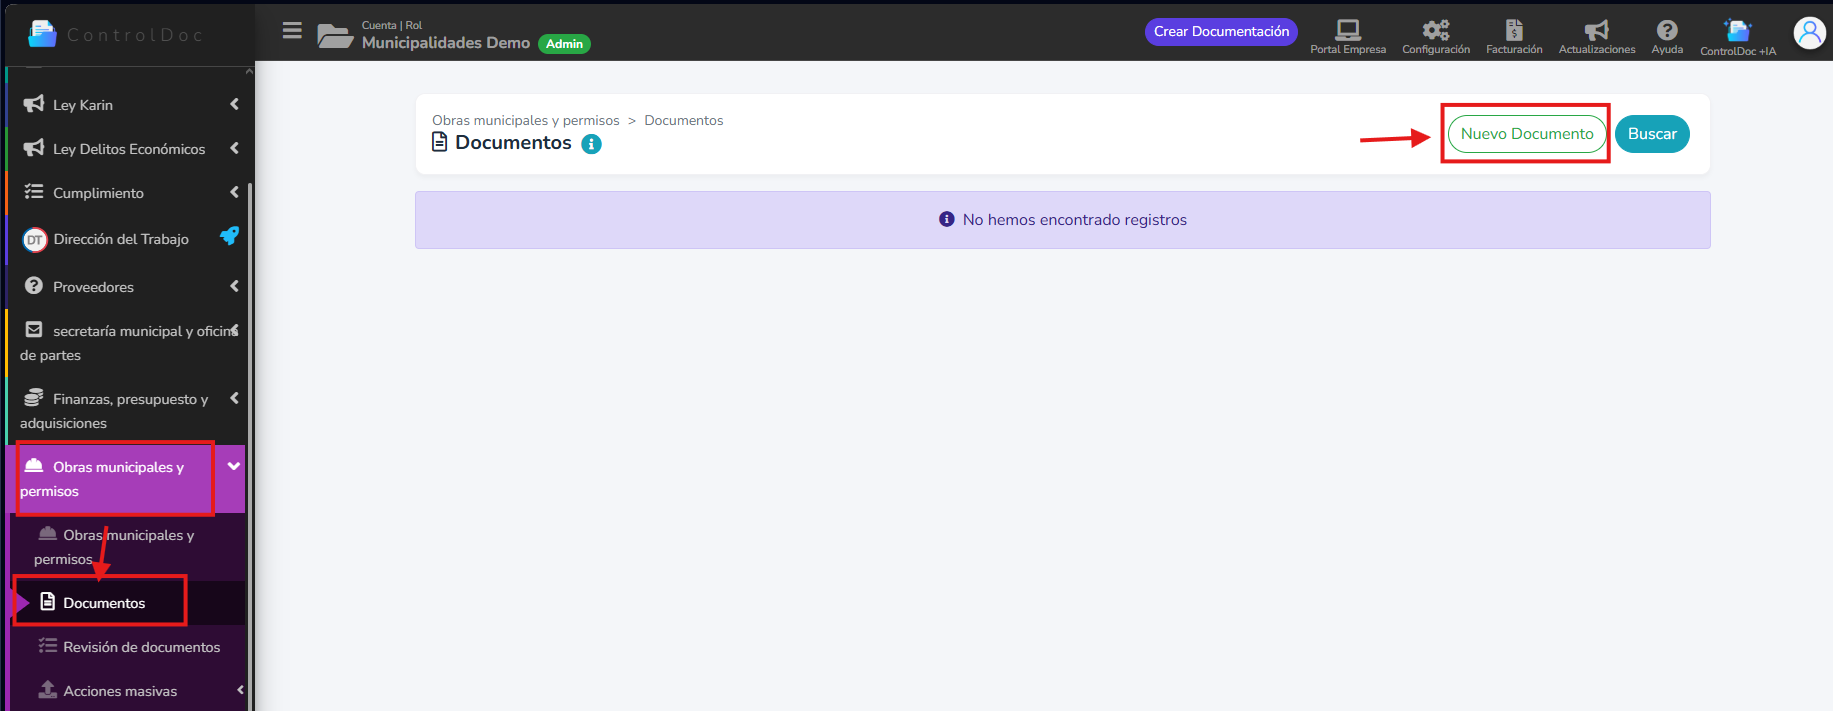The width and height of the screenshot is (1833, 711).
Task: Expand the Ley Delitos Económicos chevron
Action: pyautogui.click(x=234, y=148)
